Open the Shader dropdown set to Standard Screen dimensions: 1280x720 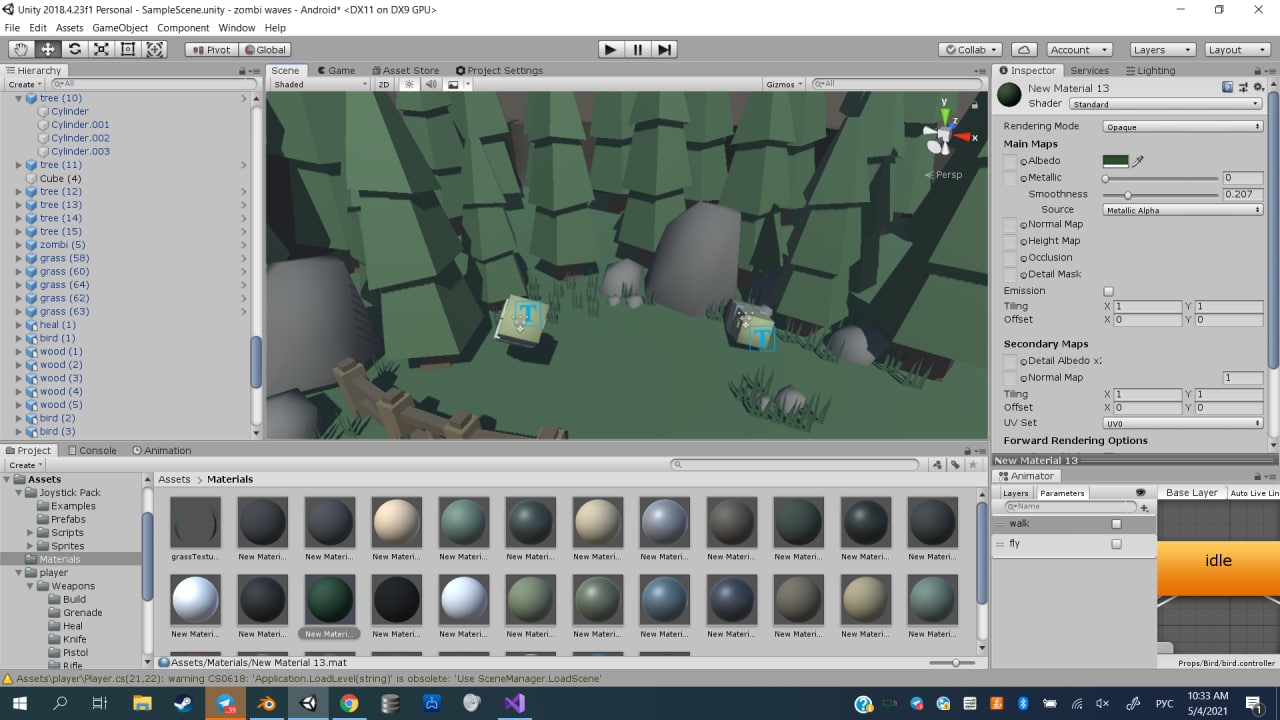click(x=1165, y=104)
